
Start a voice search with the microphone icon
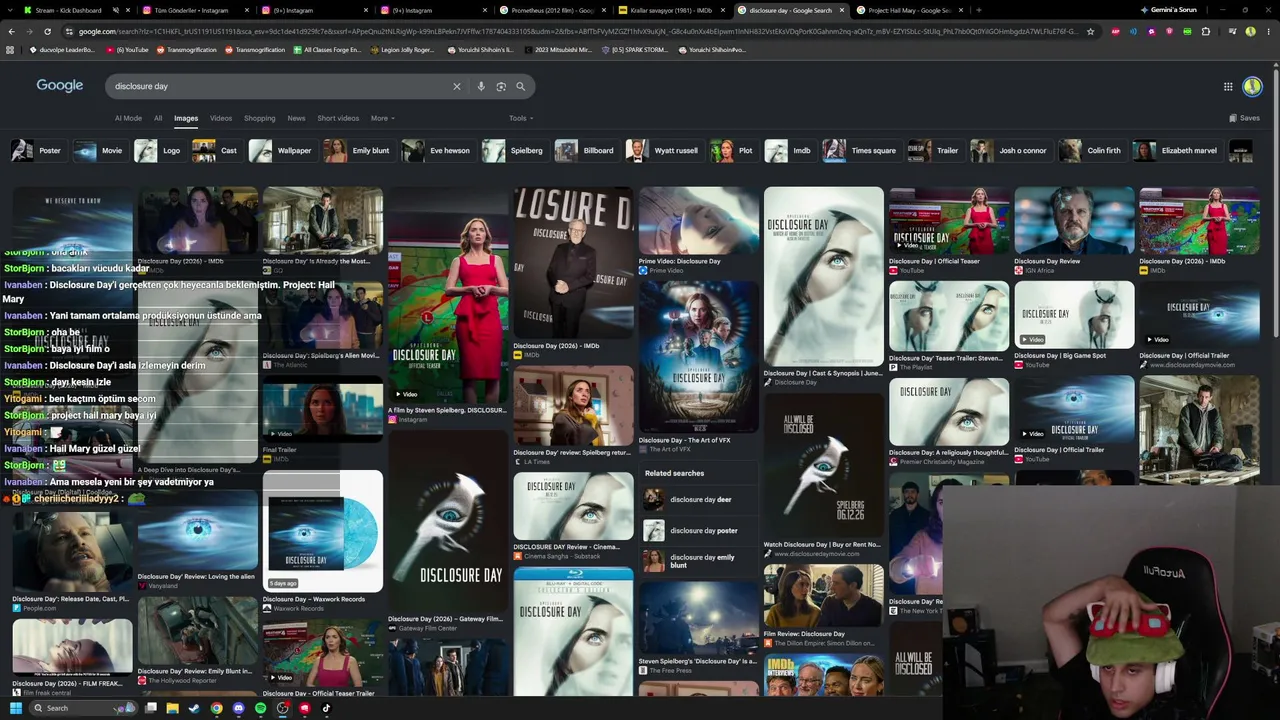coord(481,86)
